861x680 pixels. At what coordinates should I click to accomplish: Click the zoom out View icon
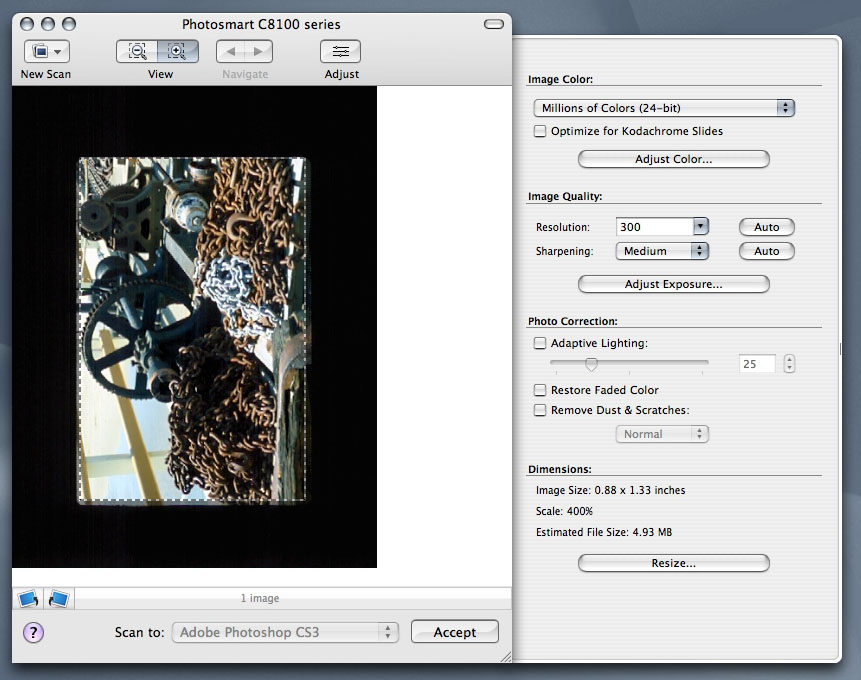(138, 52)
